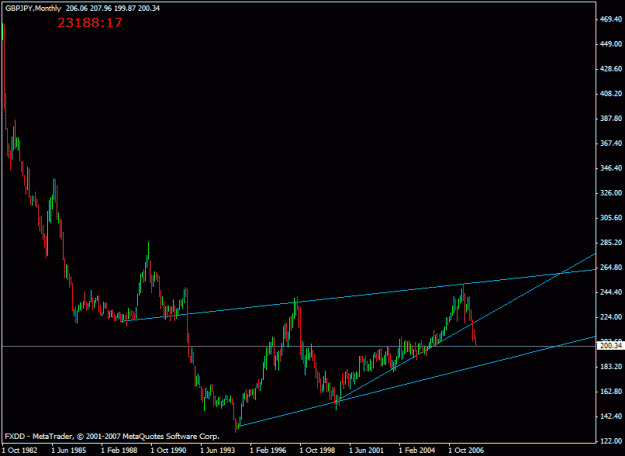Click the 326.00 price axis label

pos(613,193)
